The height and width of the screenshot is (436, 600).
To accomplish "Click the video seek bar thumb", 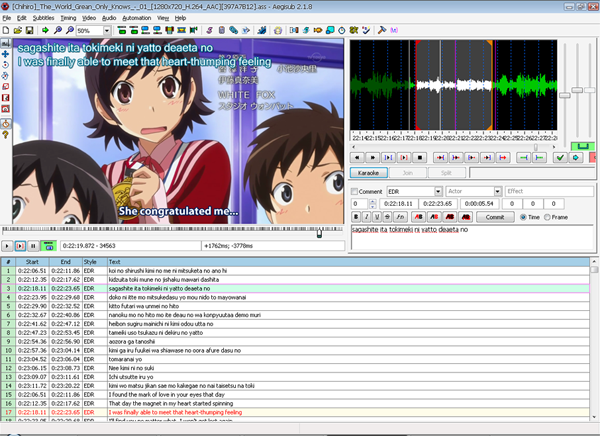I will (x=319, y=232).
